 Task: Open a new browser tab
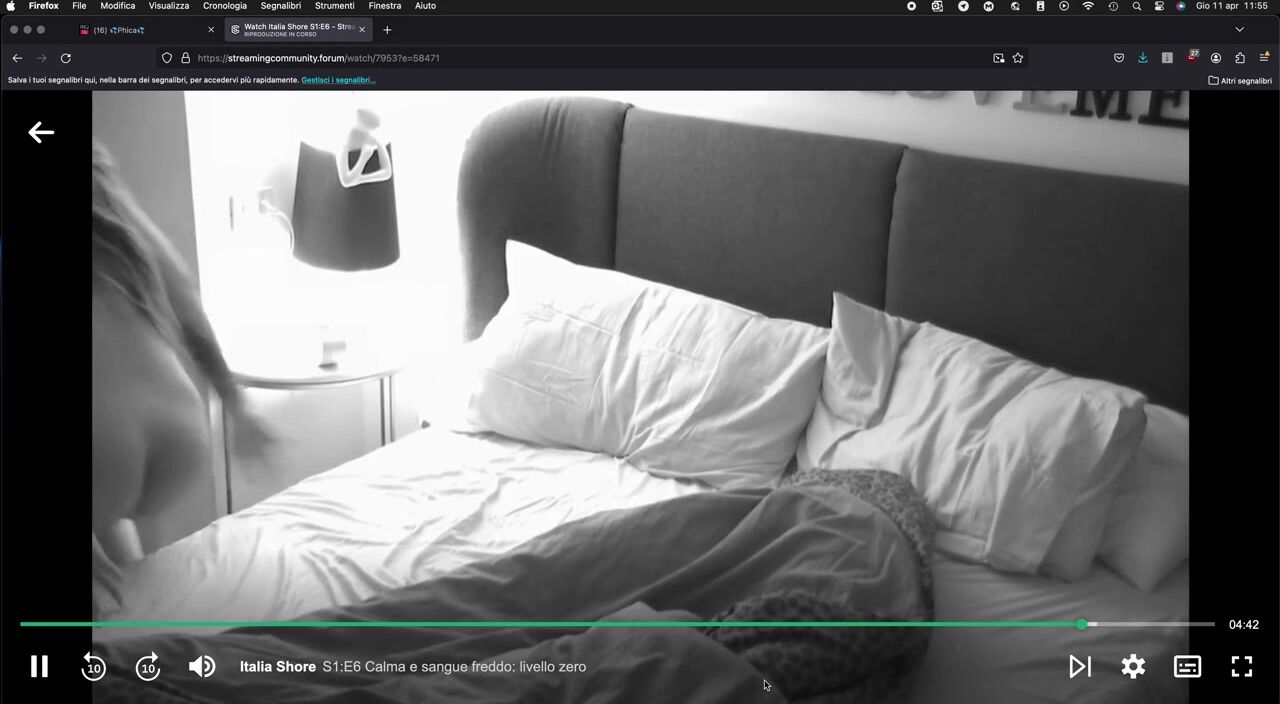(x=387, y=30)
